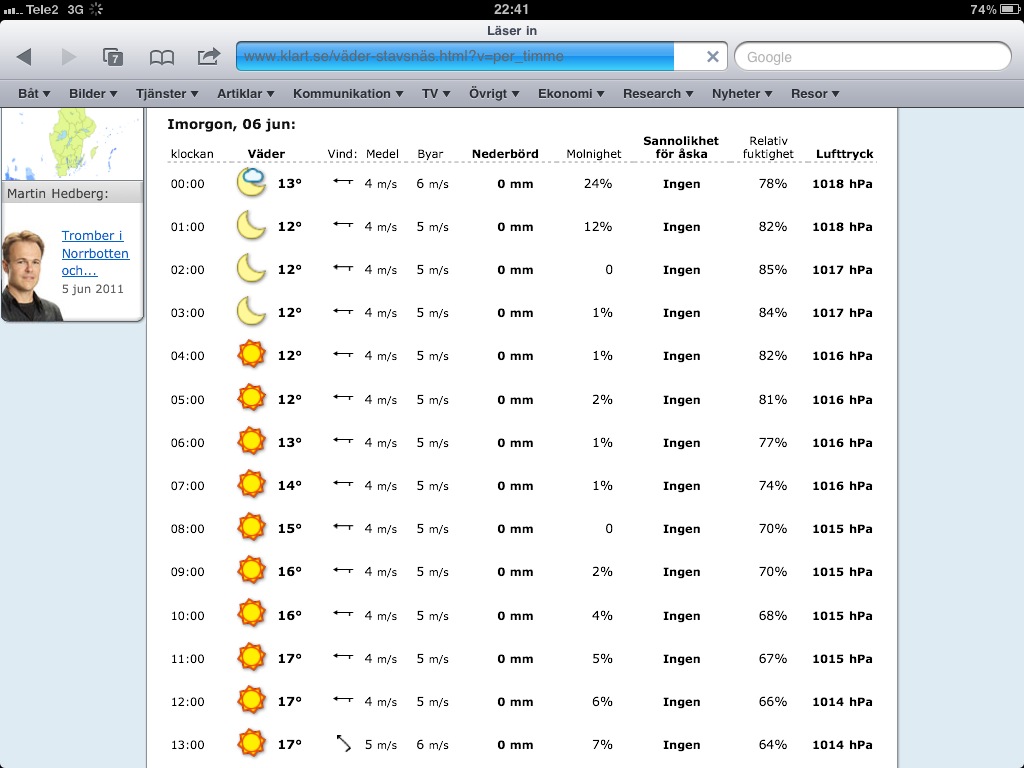Tap the 85% humidity value
Viewport: 1024px width, 768px height.
pyautogui.click(x=773, y=270)
